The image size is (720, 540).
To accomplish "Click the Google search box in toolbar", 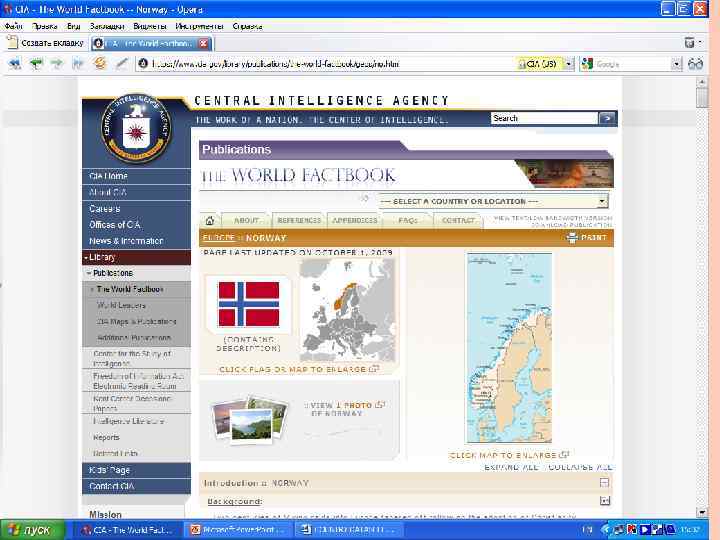I will 633,64.
